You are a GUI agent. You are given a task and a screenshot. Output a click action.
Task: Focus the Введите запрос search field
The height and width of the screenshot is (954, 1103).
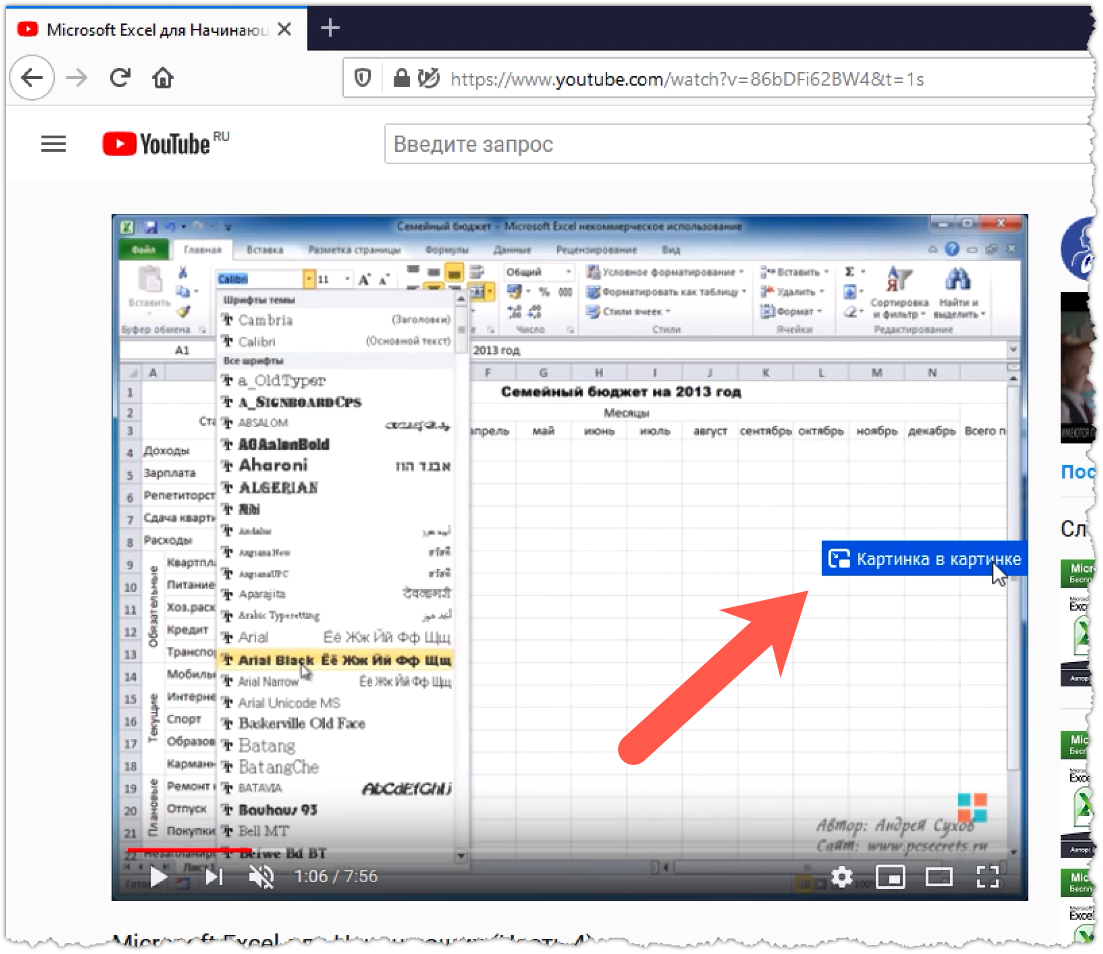tap(739, 144)
